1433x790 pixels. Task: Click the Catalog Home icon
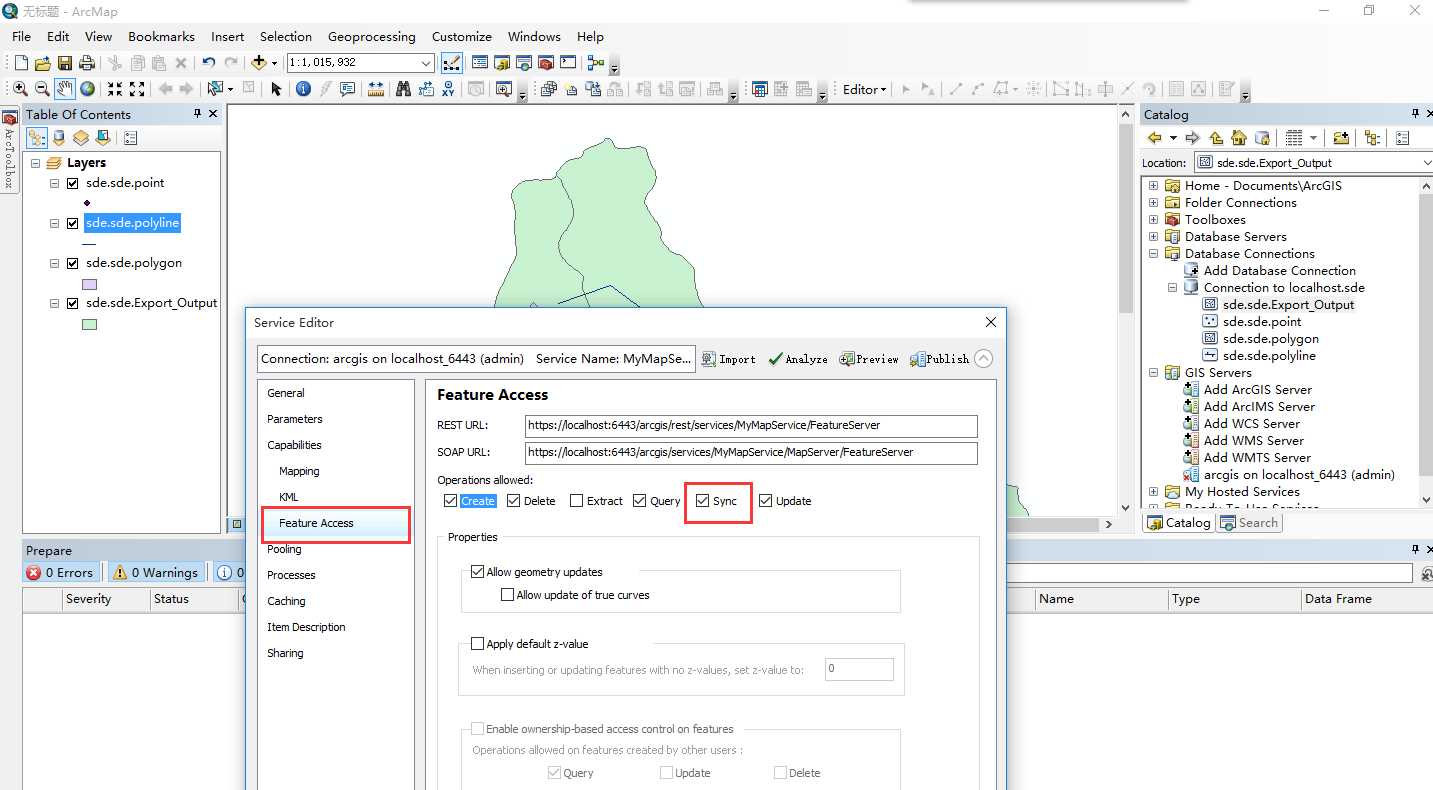pos(1239,138)
